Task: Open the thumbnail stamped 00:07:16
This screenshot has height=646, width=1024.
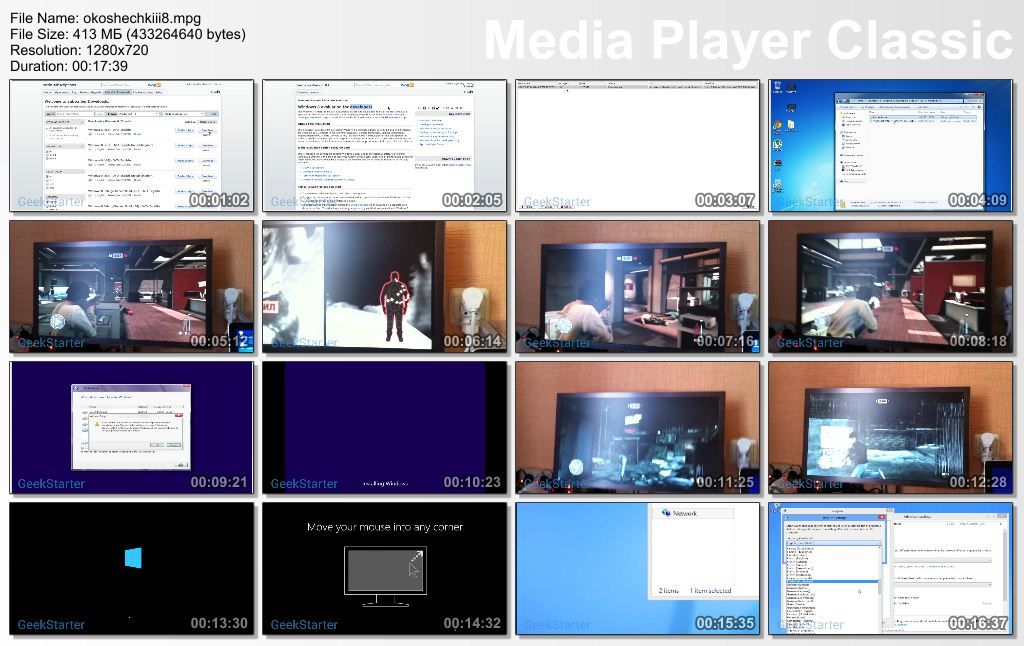Action: pyautogui.click(x=638, y=287)
